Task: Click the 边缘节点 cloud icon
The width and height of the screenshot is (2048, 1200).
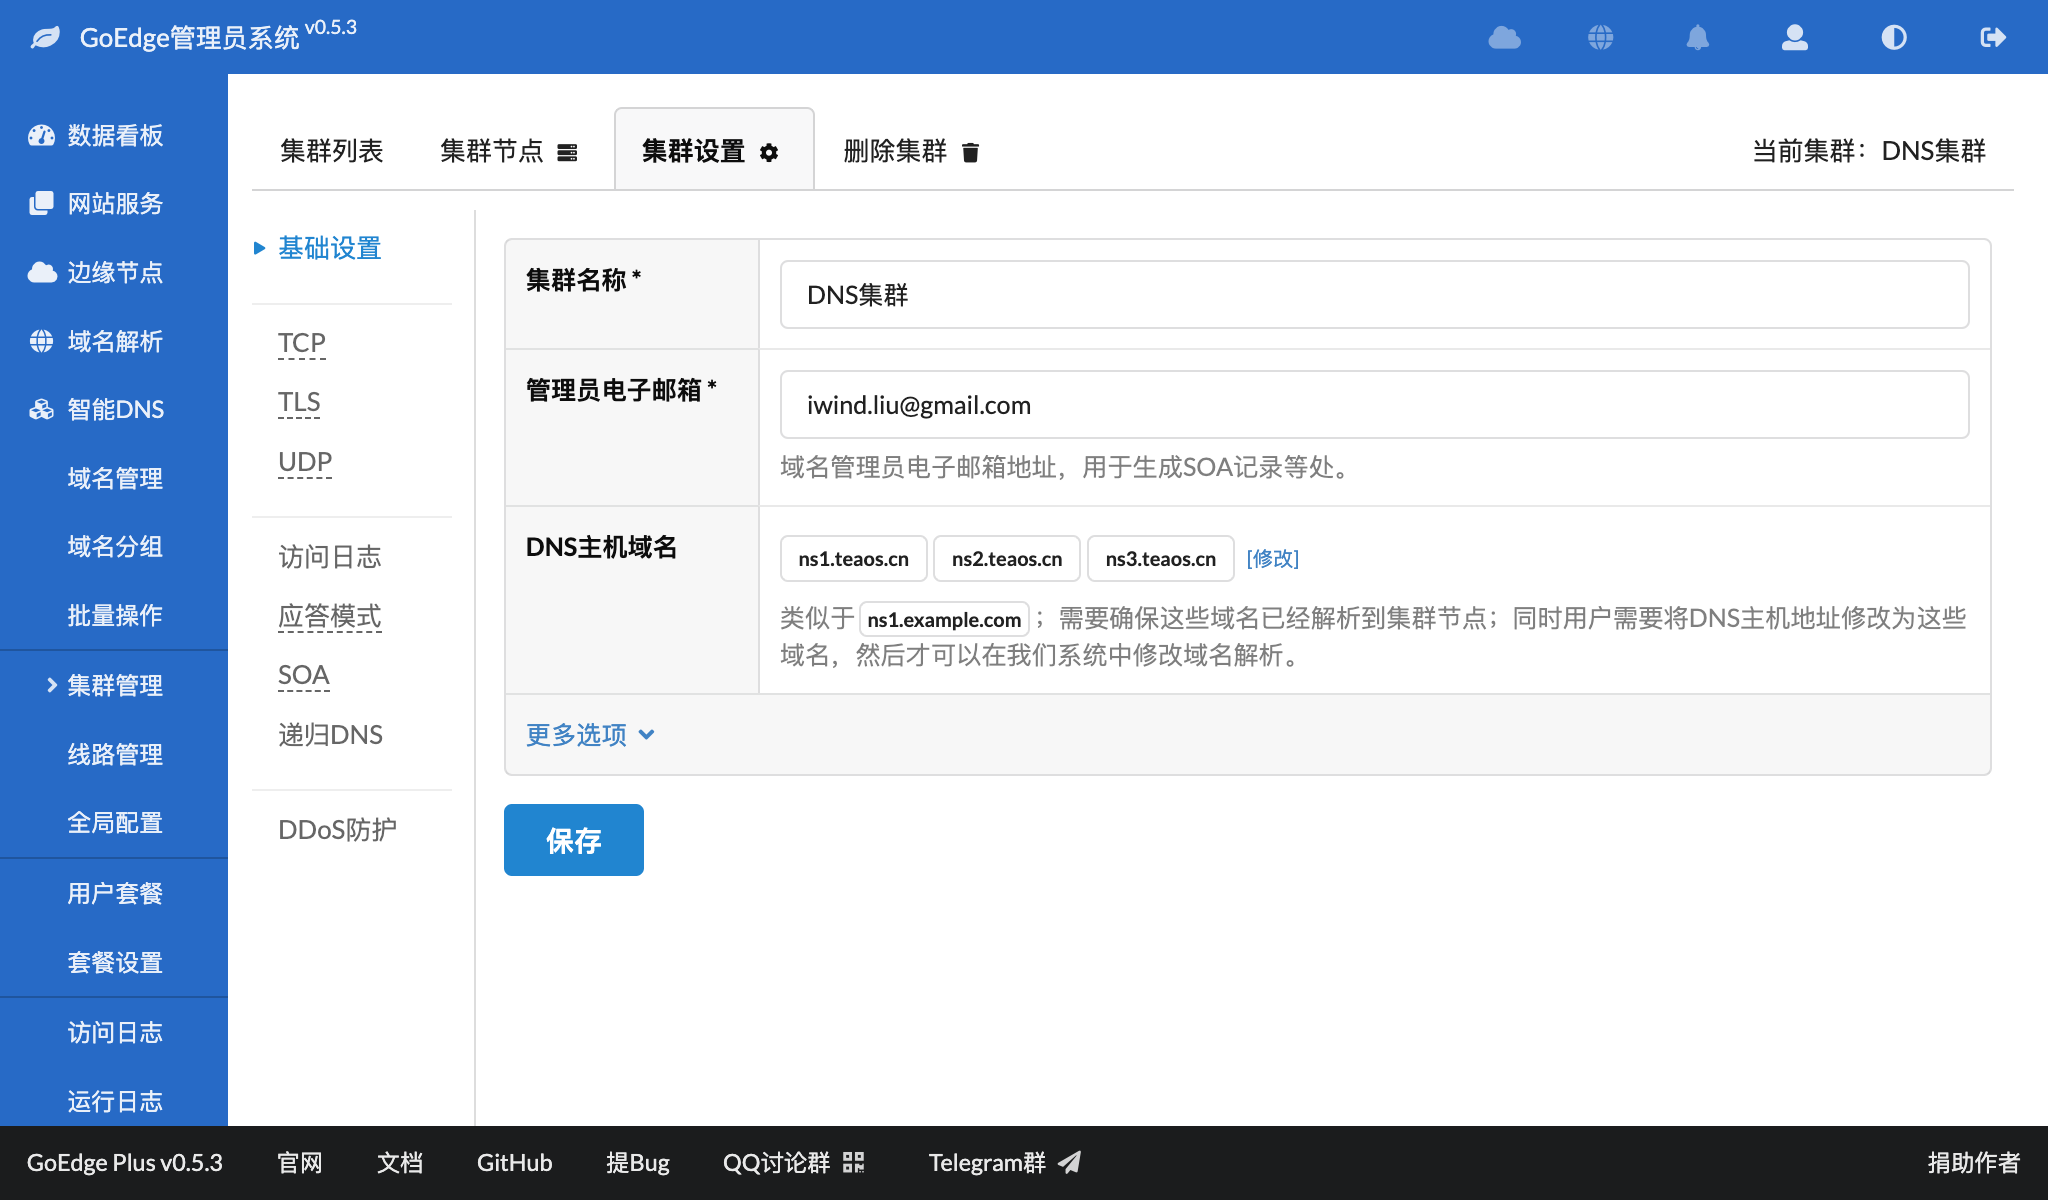Action: 42,273
